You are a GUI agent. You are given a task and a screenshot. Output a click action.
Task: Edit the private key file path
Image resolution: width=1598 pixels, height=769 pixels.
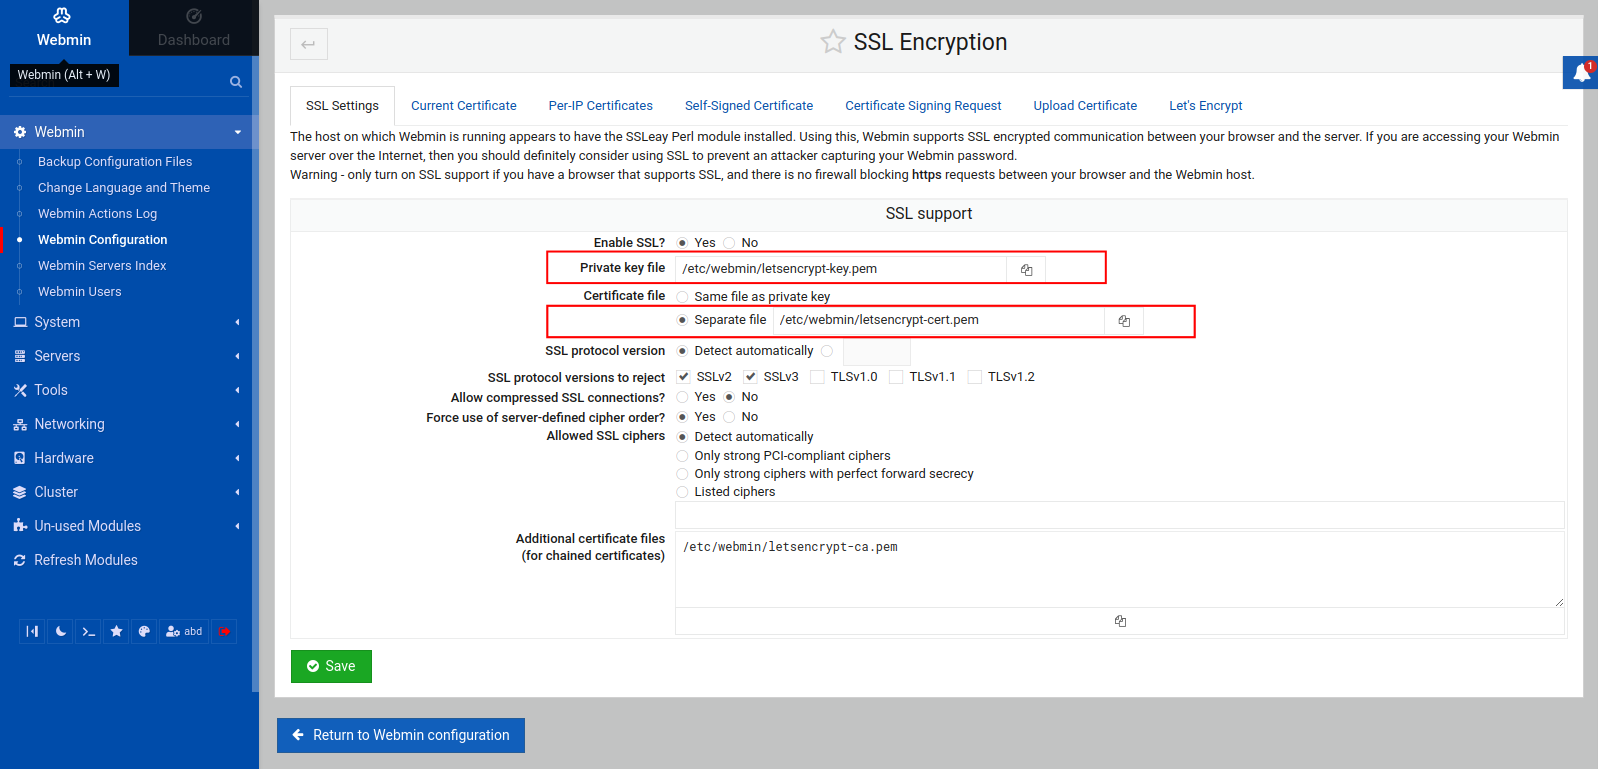click(x=841, y=269)
